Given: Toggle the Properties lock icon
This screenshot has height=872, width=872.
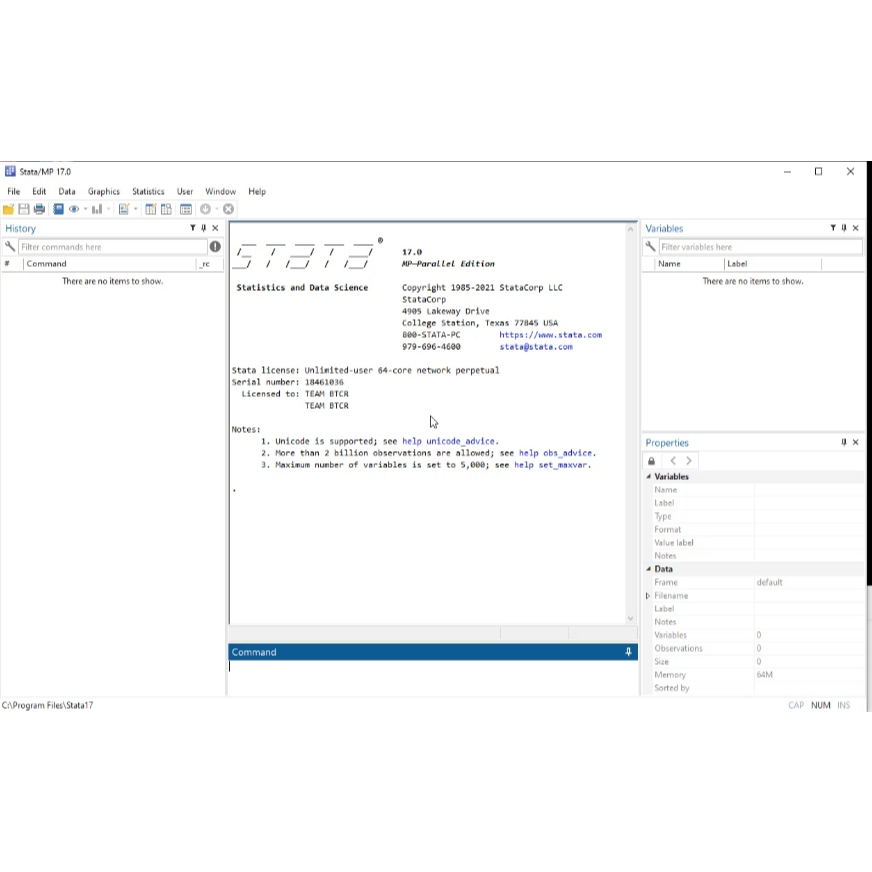Looking at the screenshot, I should click(652, 461).
